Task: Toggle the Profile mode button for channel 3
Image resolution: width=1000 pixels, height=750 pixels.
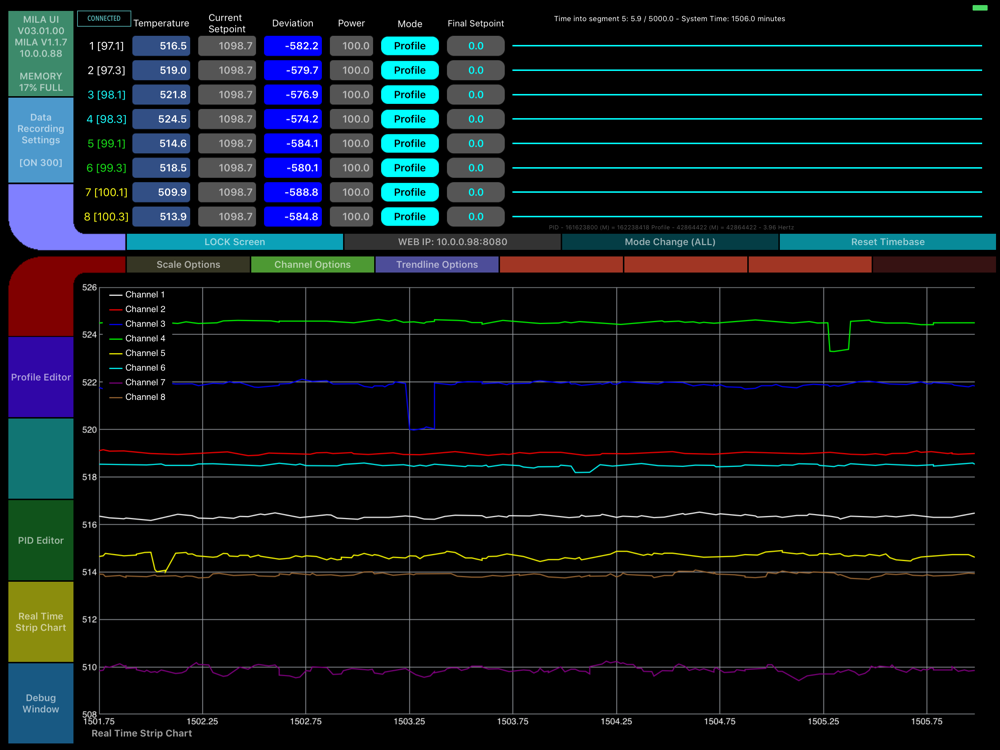Action: pos(409,94)
